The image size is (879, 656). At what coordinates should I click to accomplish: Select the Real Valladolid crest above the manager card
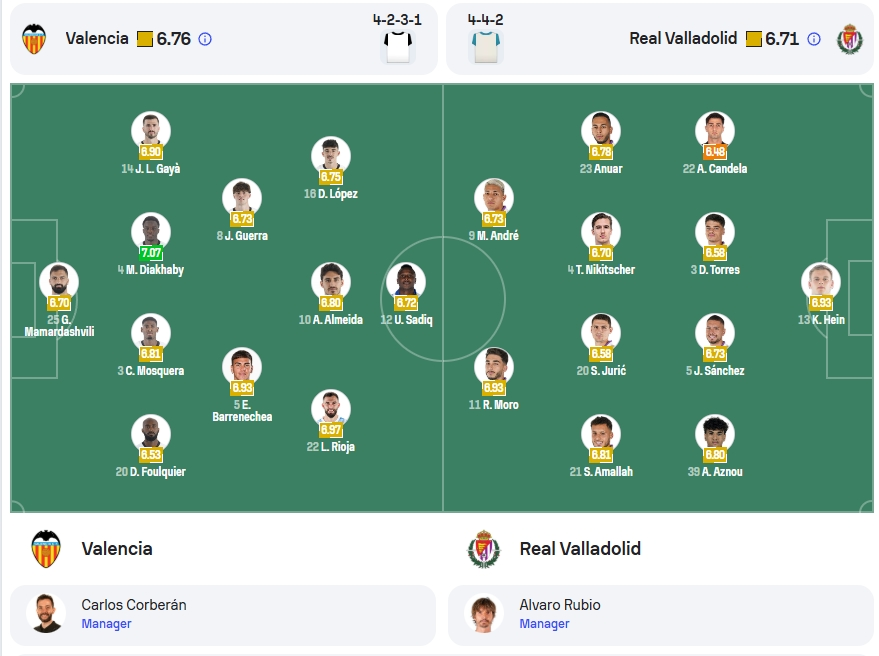[483, 549]
